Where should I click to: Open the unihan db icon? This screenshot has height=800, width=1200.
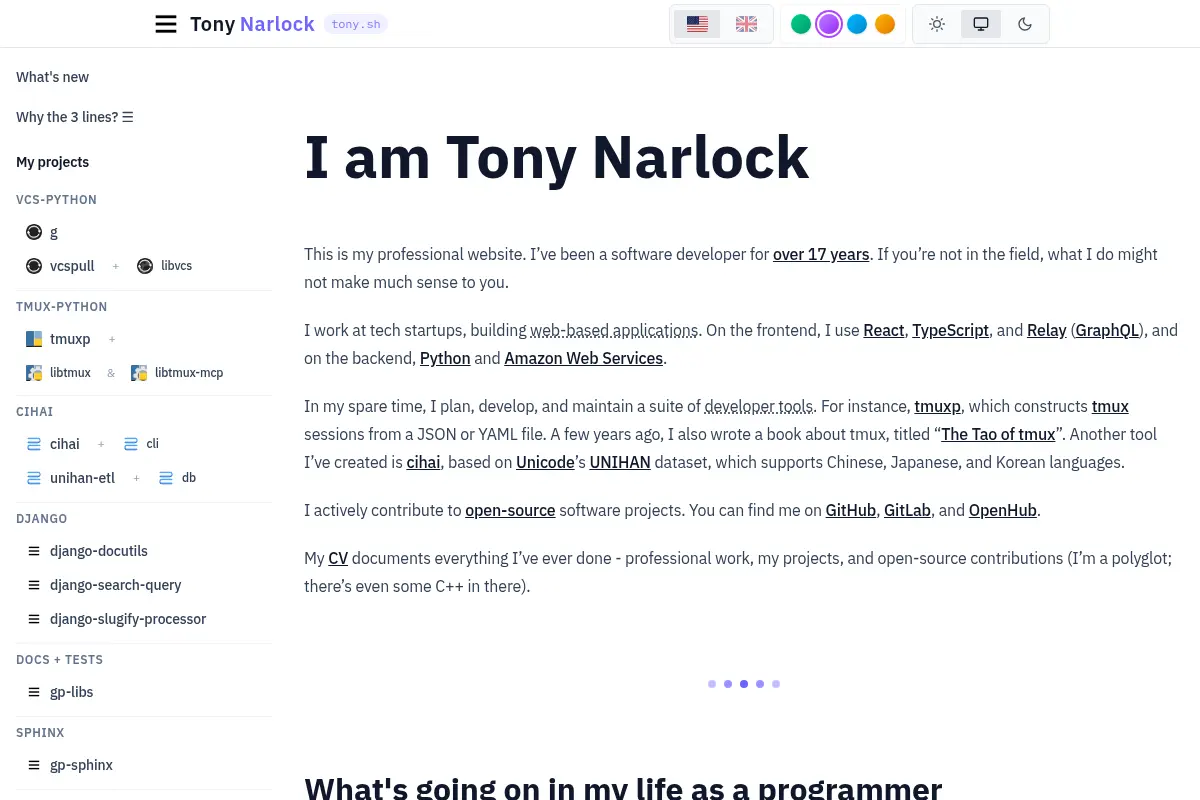166,478
